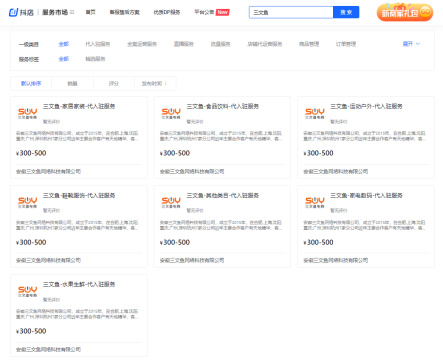Expand categories with 展开 chevron
This screenshot has width=443, height=362.
tap(411, 44)
